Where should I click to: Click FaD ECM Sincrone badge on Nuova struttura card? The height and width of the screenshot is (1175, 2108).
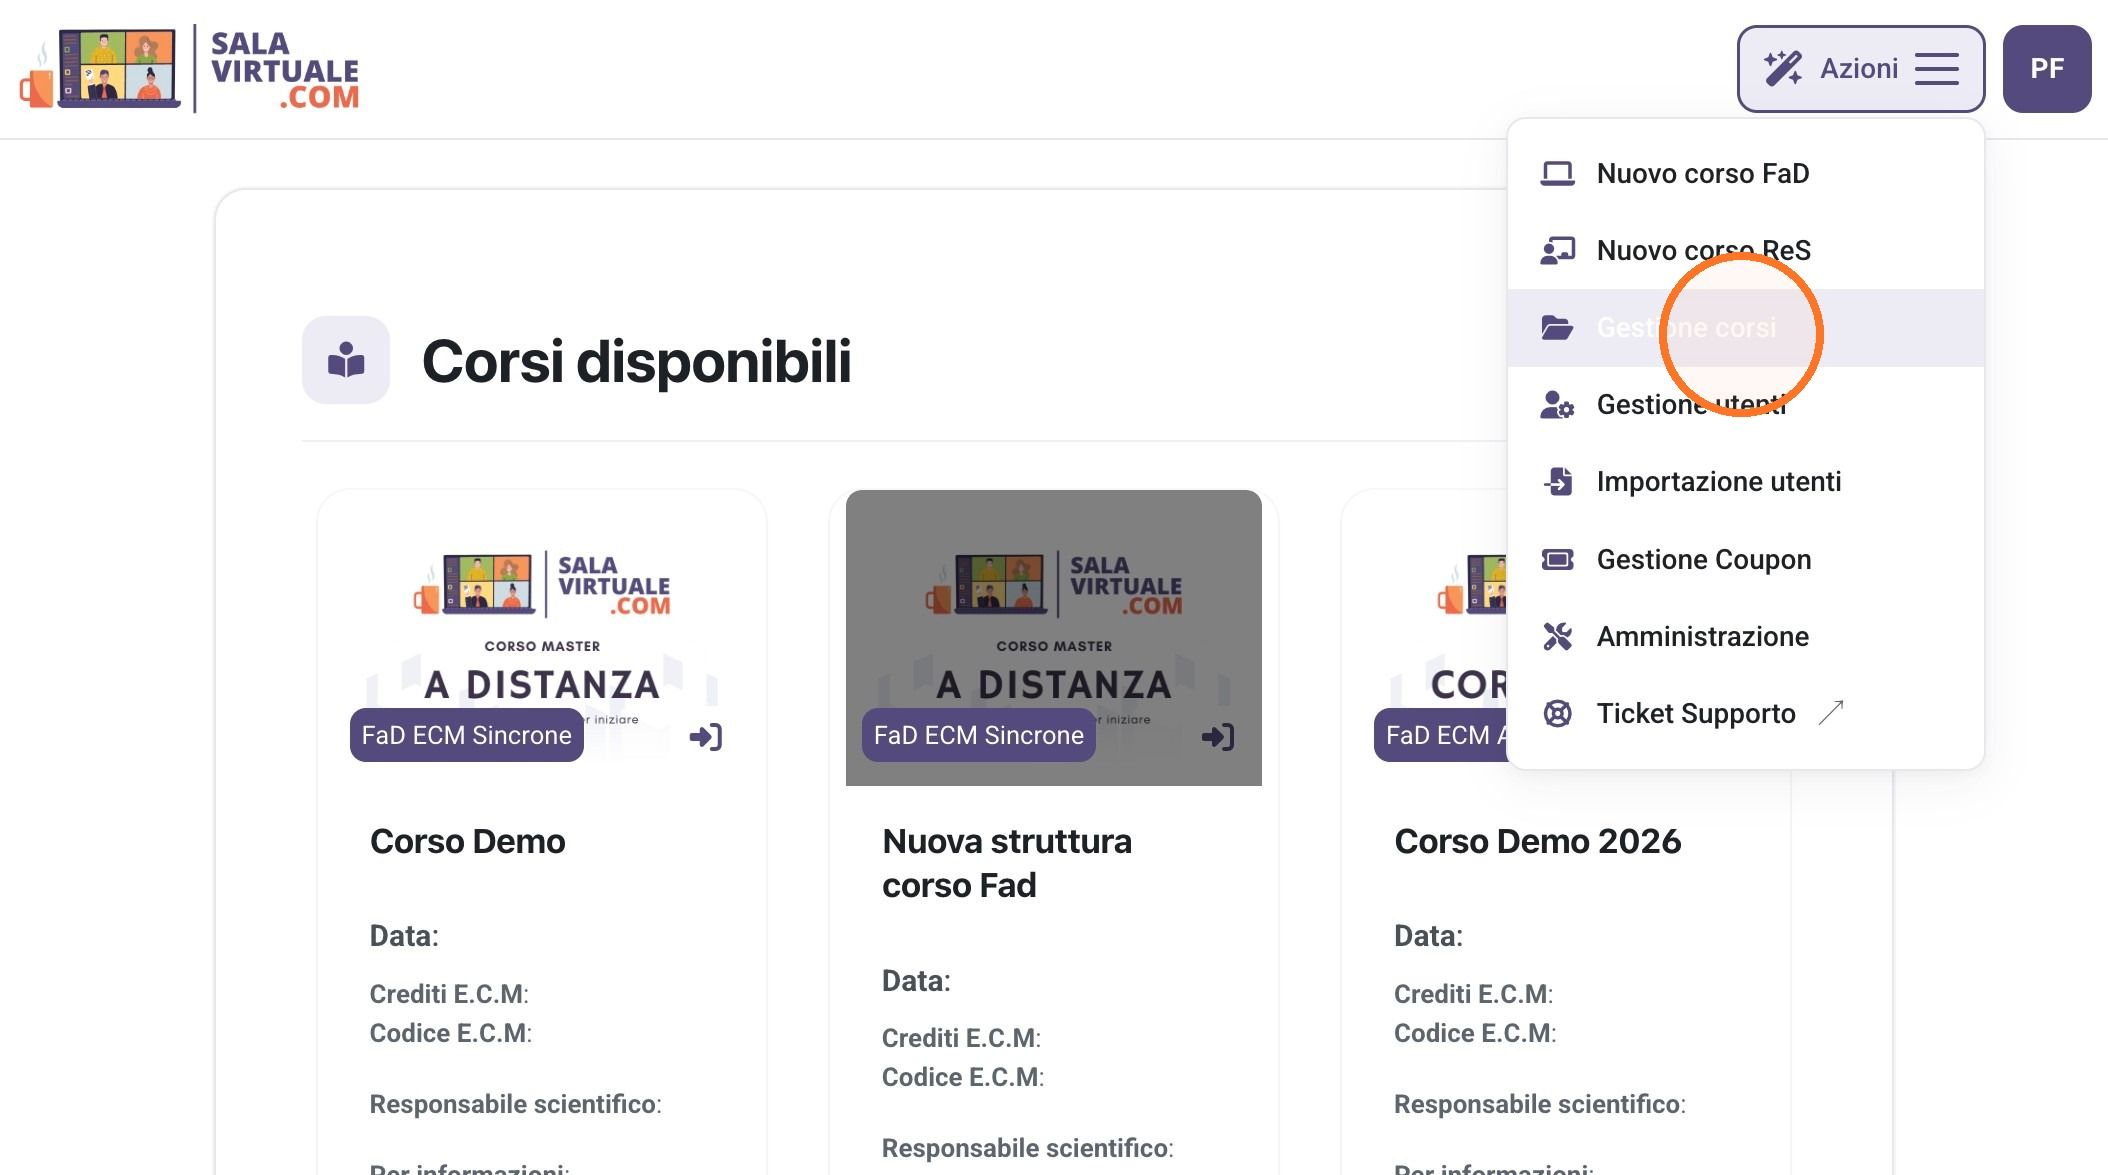coord(979,735)
